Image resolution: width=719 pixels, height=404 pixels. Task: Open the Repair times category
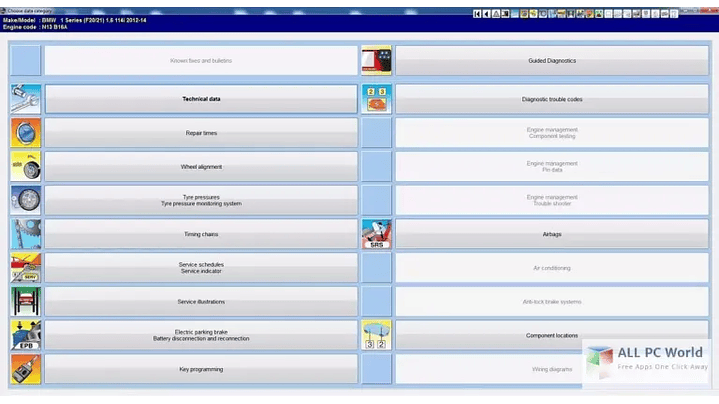click(201, 133)
